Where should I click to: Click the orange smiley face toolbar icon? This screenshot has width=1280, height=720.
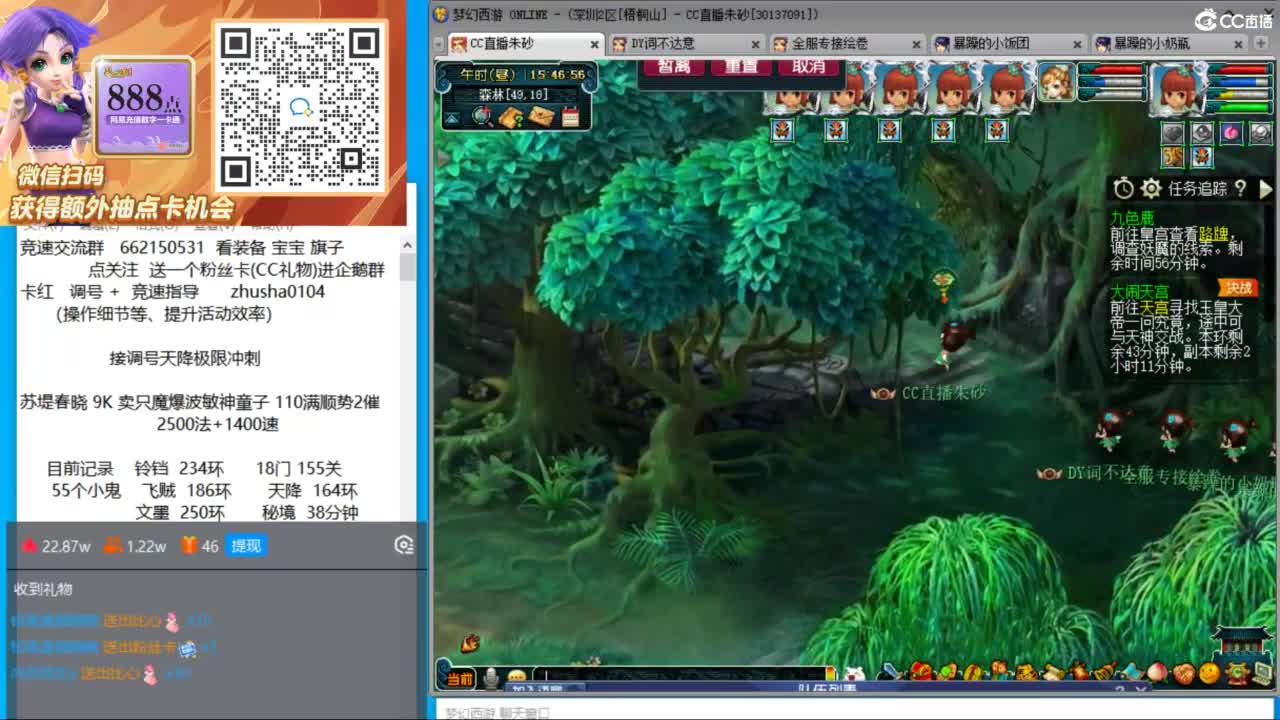coord(1209,673)
